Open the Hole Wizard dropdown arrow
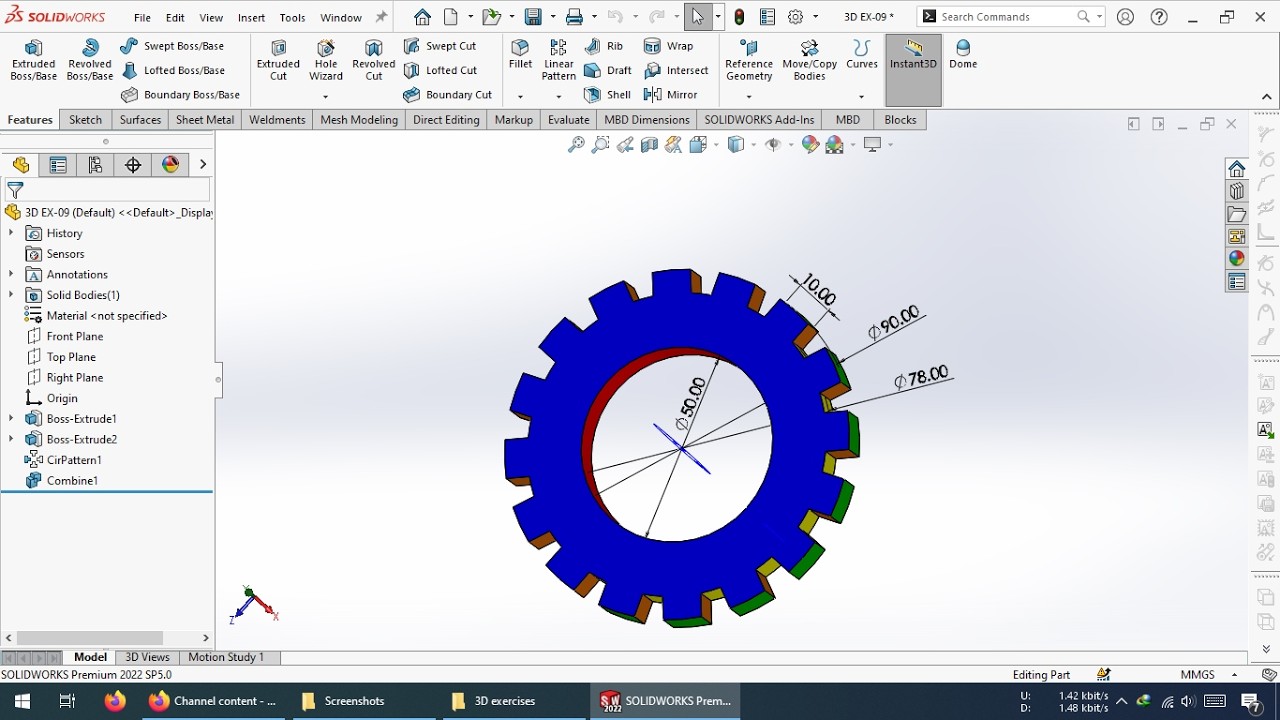The image size is (1280, 720). tap(326, 97)
